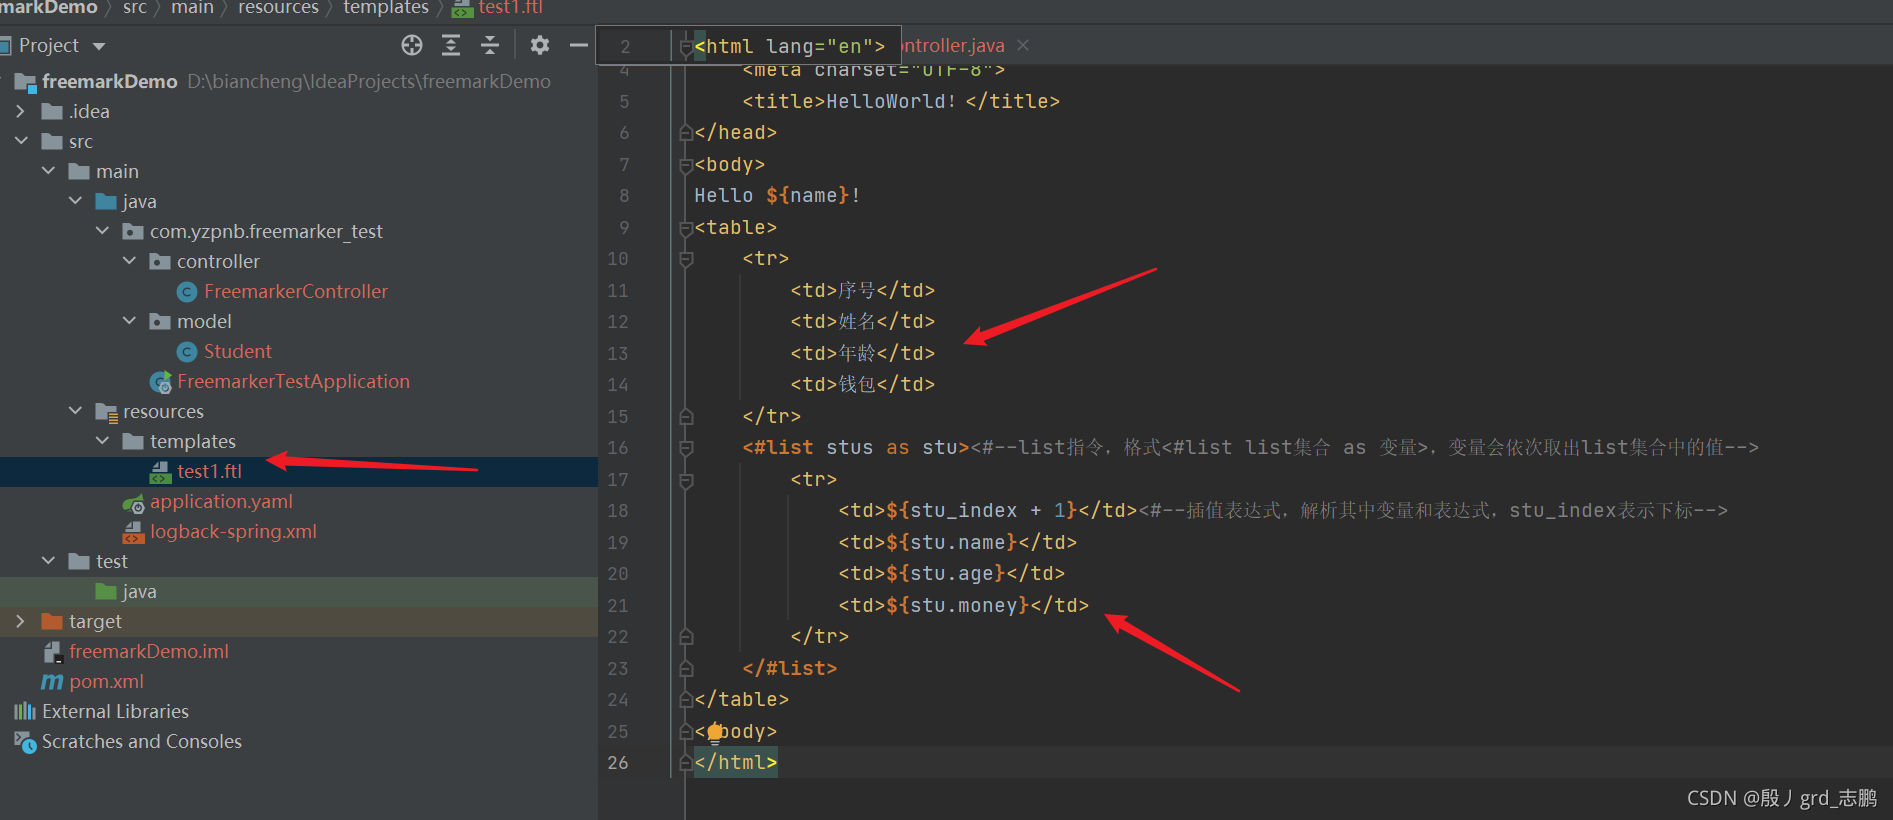Collapse the templates folder
1893x820 pixels.
click(102, 441)
